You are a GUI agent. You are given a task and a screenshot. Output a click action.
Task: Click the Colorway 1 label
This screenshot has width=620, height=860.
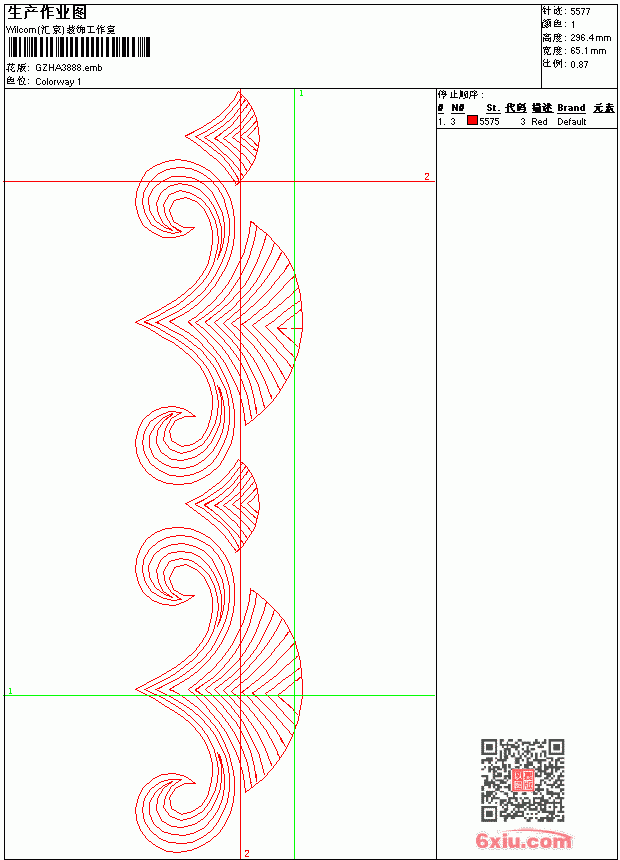pyautogui.click(x=58, y=82)
